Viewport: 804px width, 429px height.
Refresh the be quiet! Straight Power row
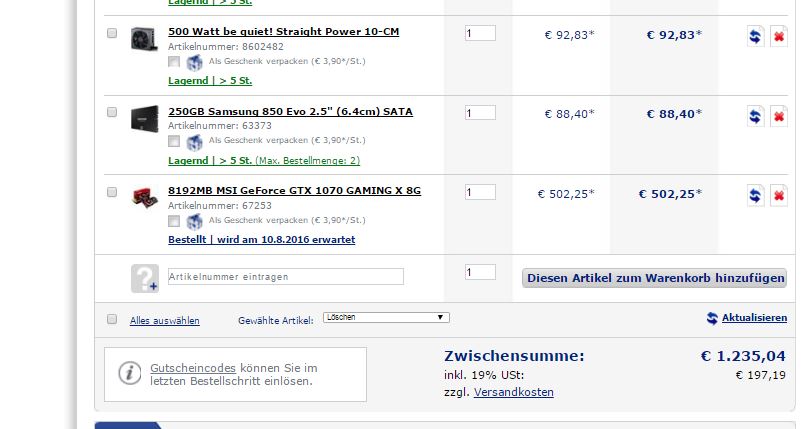pyautogui.click(x=755, y=36)
